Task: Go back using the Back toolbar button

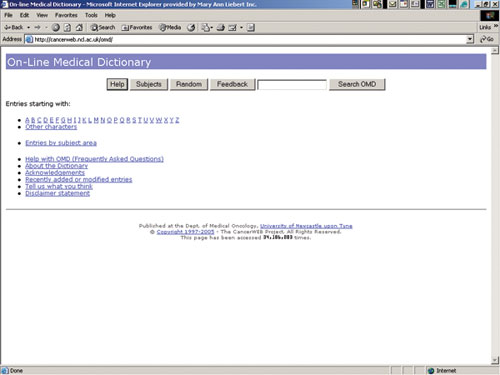Action: tap(13, 27)
